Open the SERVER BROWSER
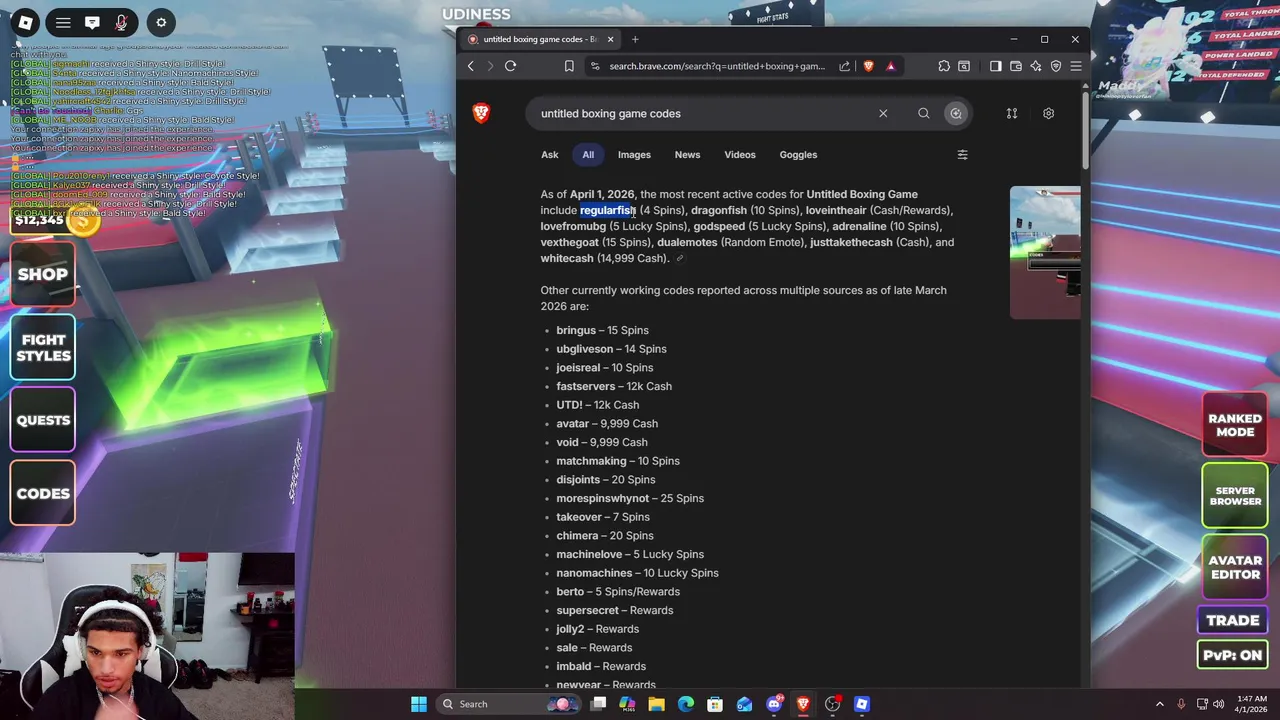Viewport: 1280px width, 720px height. [x=1235, y=496]
